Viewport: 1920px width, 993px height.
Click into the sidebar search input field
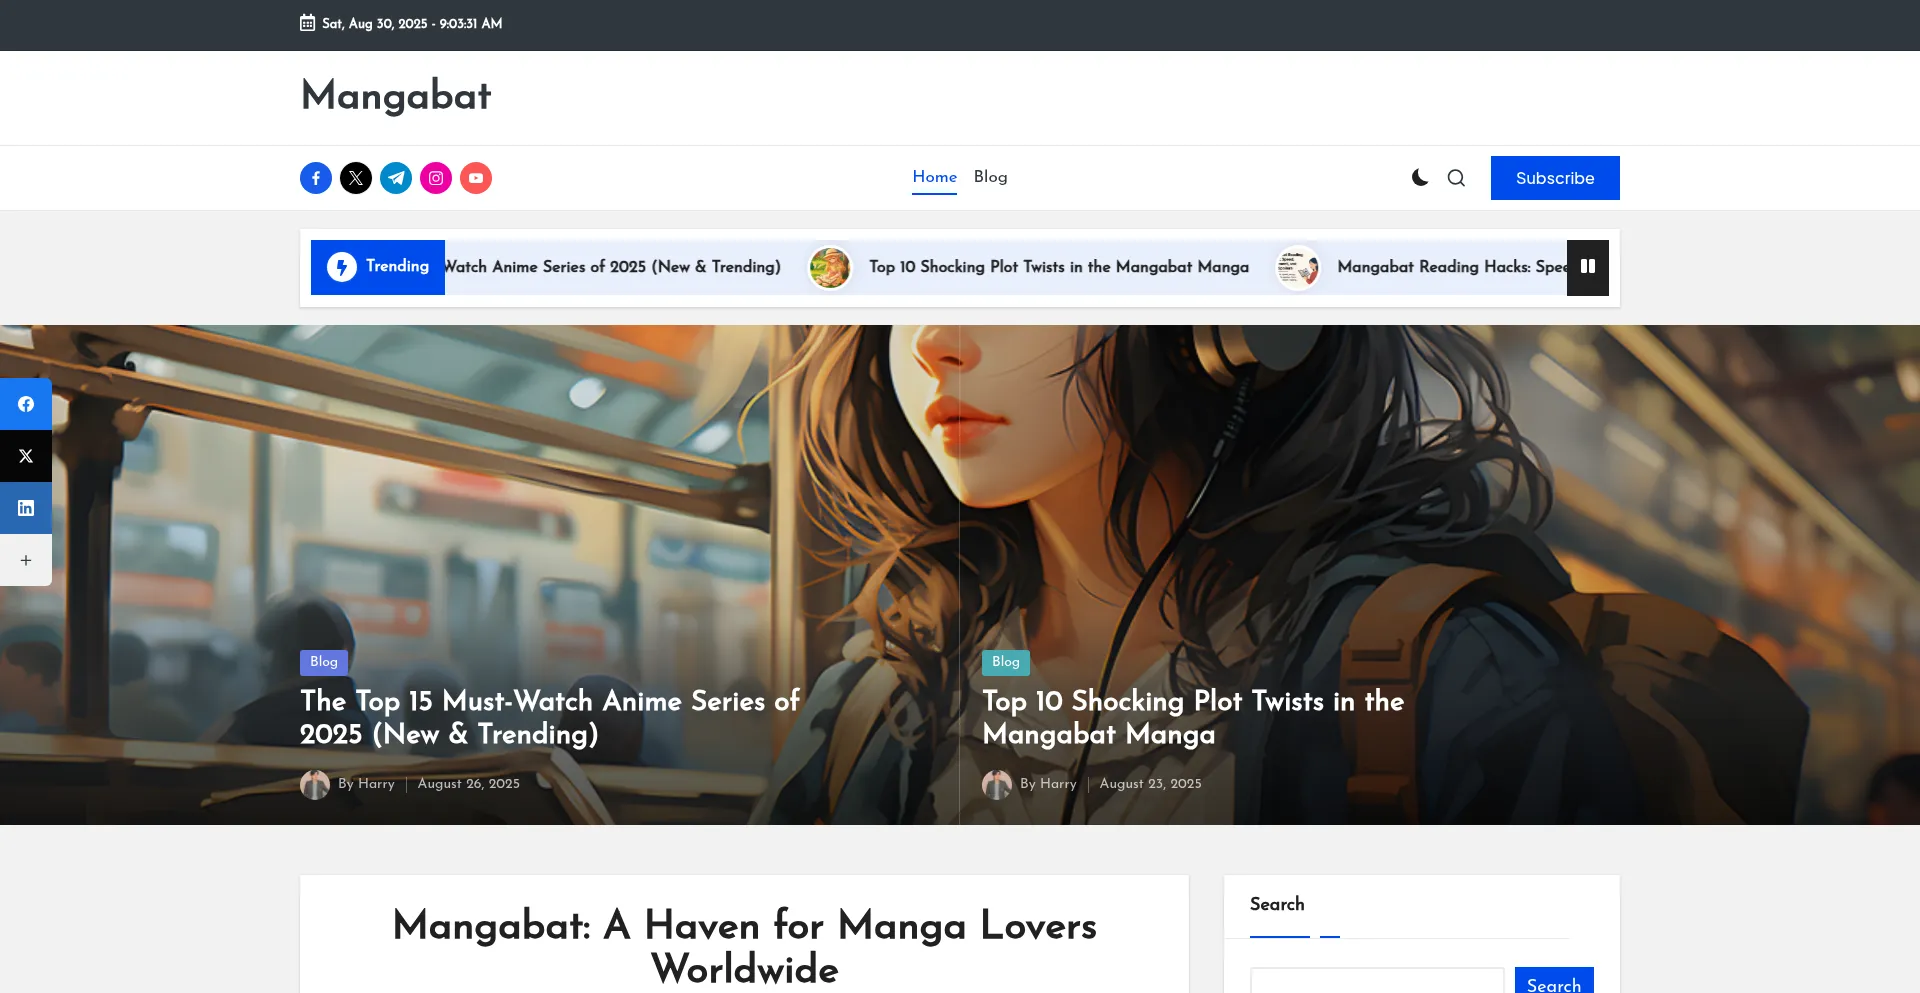click(x=1377, y=981)
